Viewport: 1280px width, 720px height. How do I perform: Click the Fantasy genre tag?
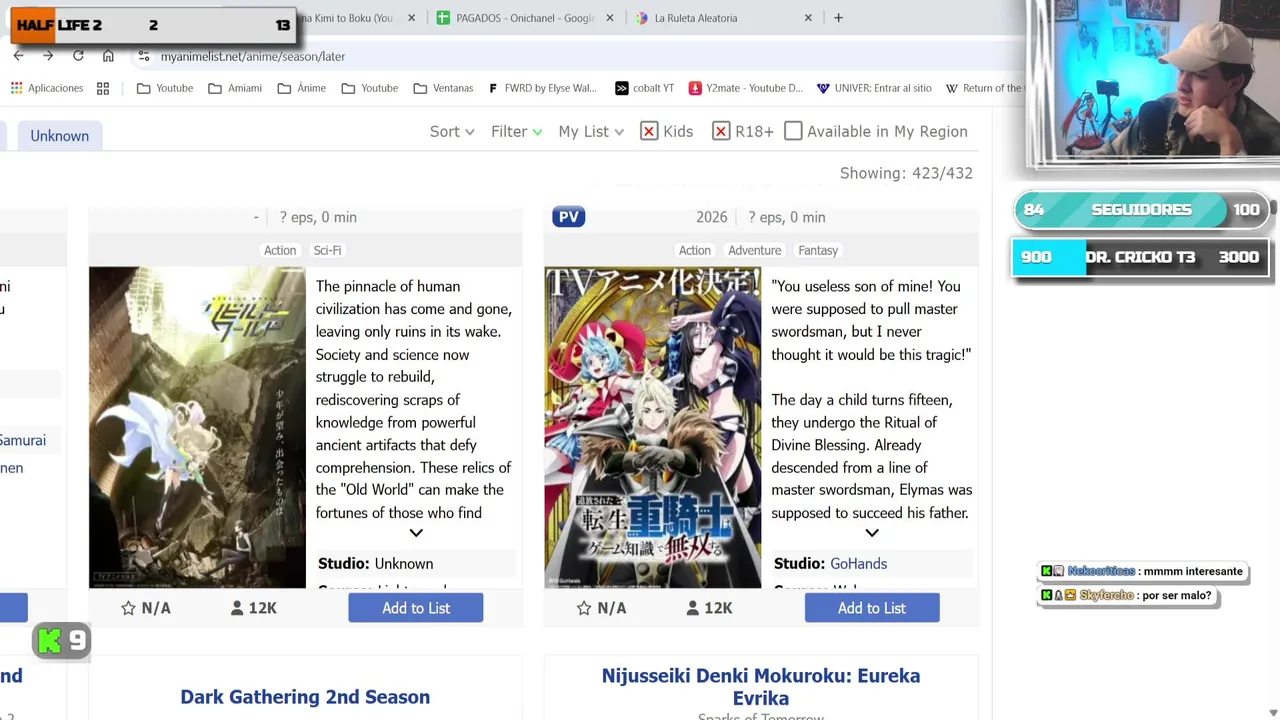(x=818, y=250)
